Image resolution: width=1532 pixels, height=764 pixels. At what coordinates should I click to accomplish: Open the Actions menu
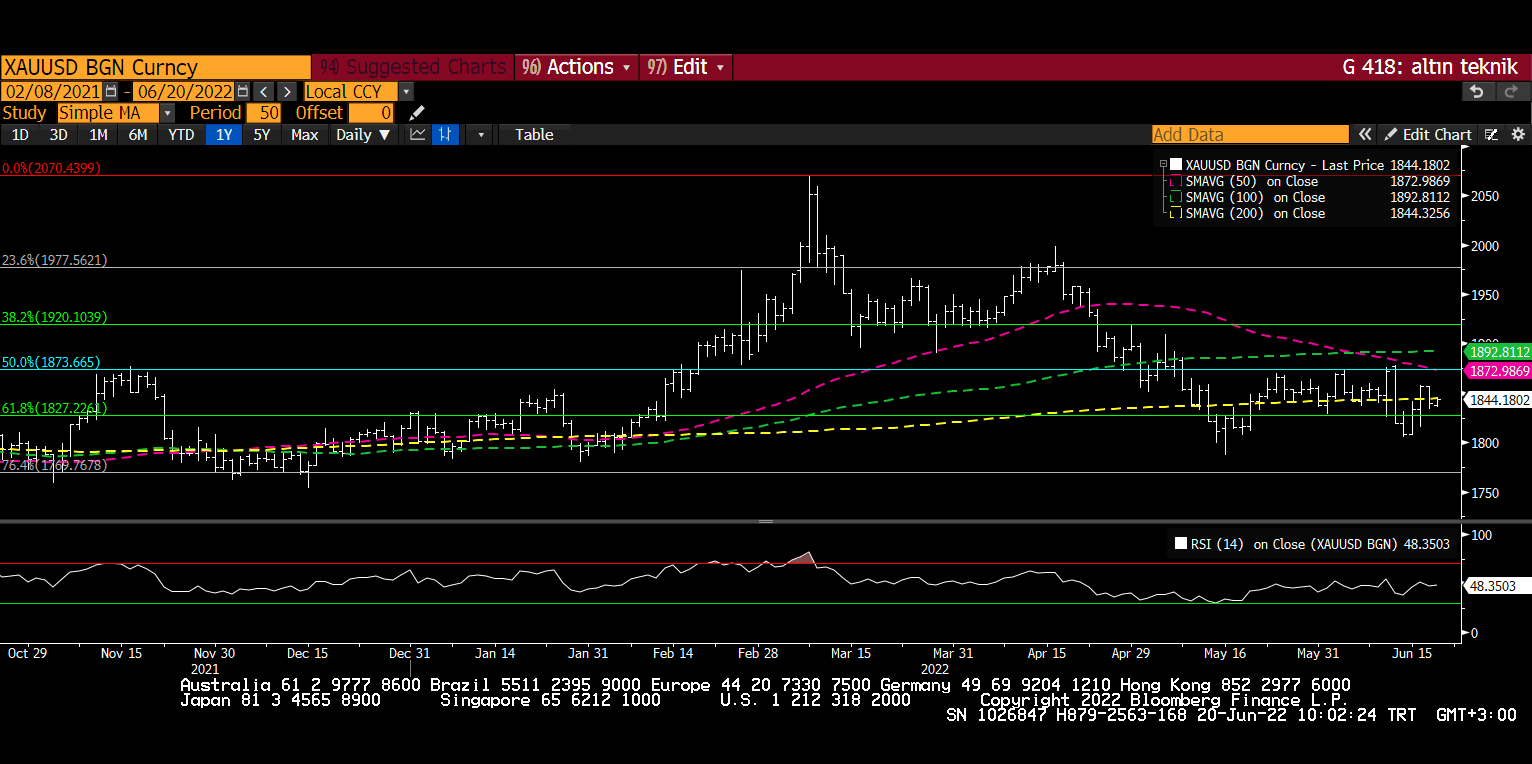[x=577, y=67]
